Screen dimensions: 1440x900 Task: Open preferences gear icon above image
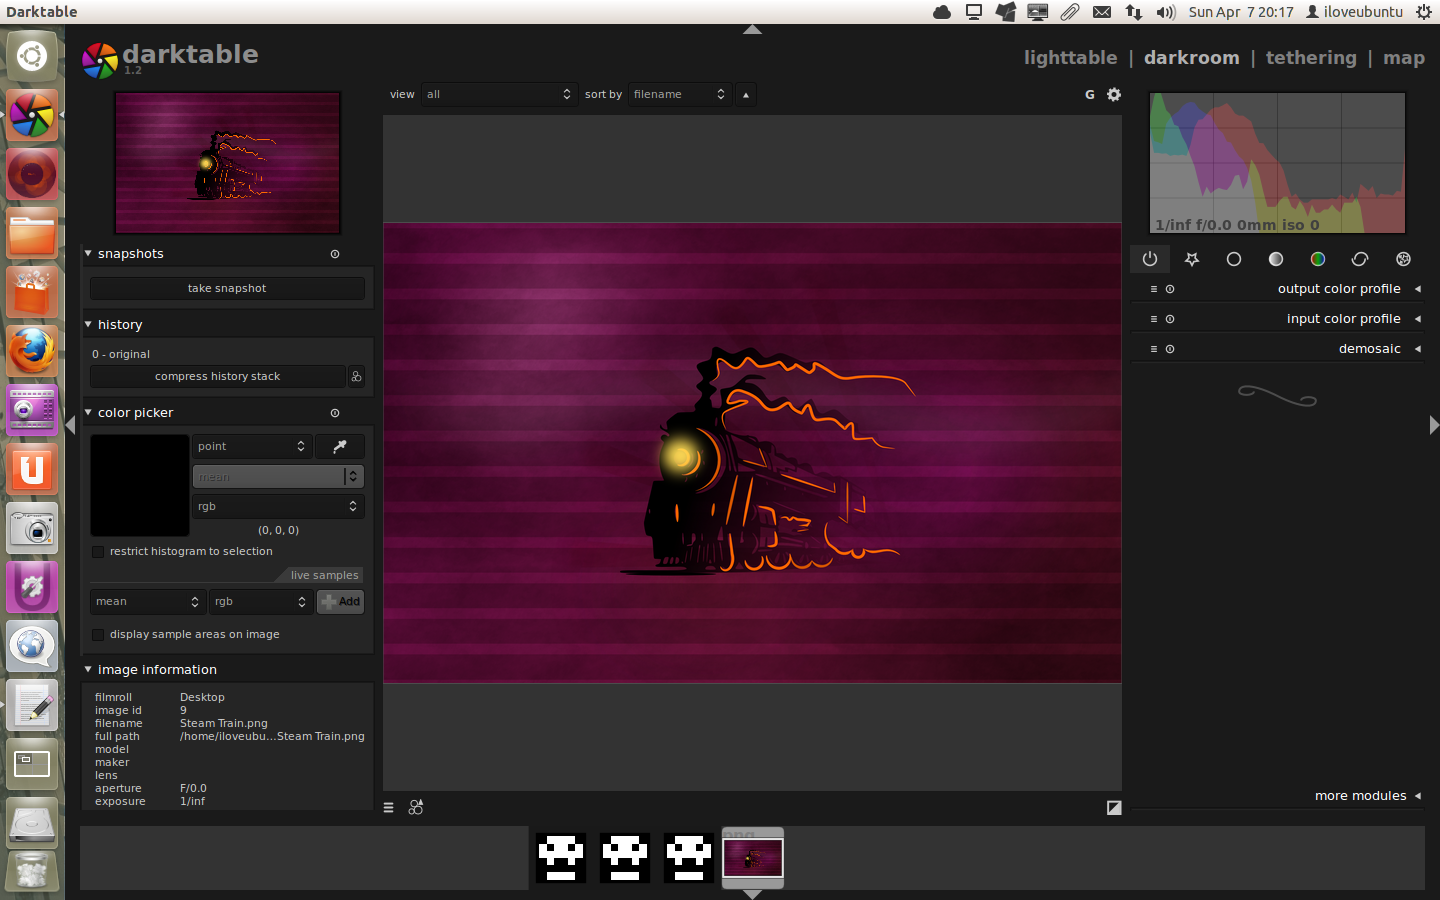point(1114,94)
